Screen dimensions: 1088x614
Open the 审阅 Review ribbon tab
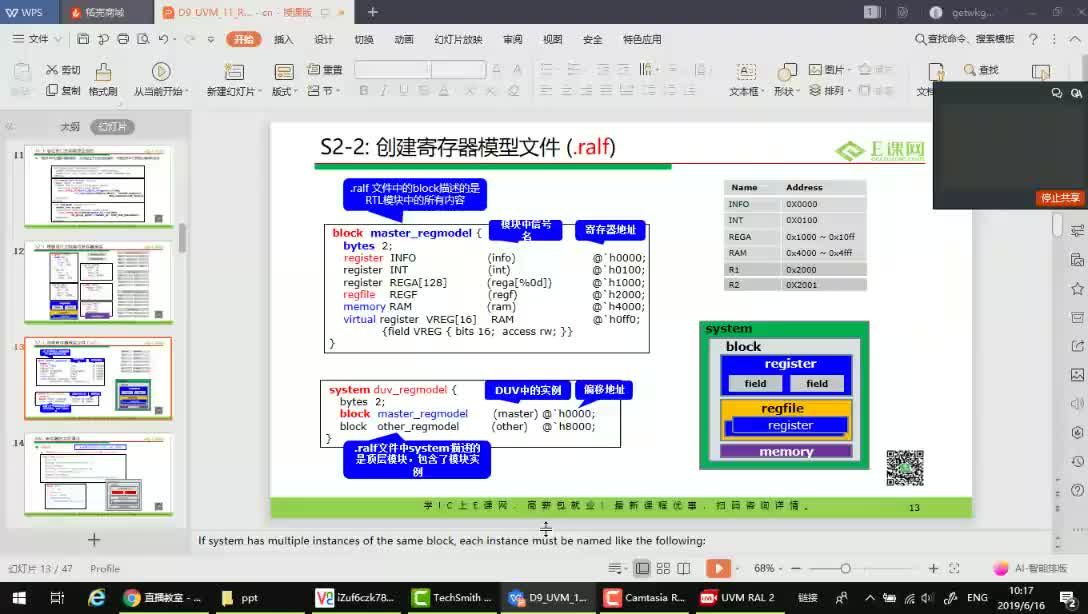tap(512, 40)
